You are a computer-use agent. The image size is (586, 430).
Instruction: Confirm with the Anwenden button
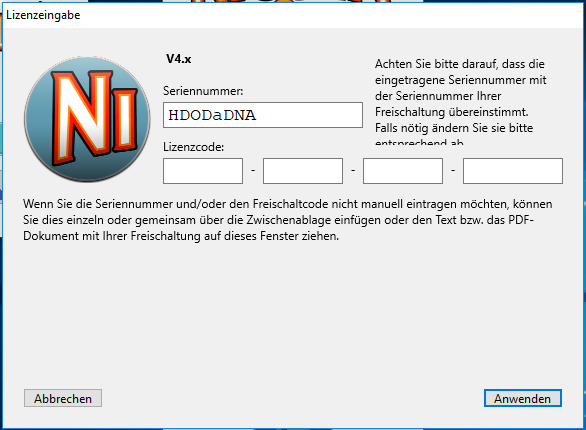[x=522, y=398]
